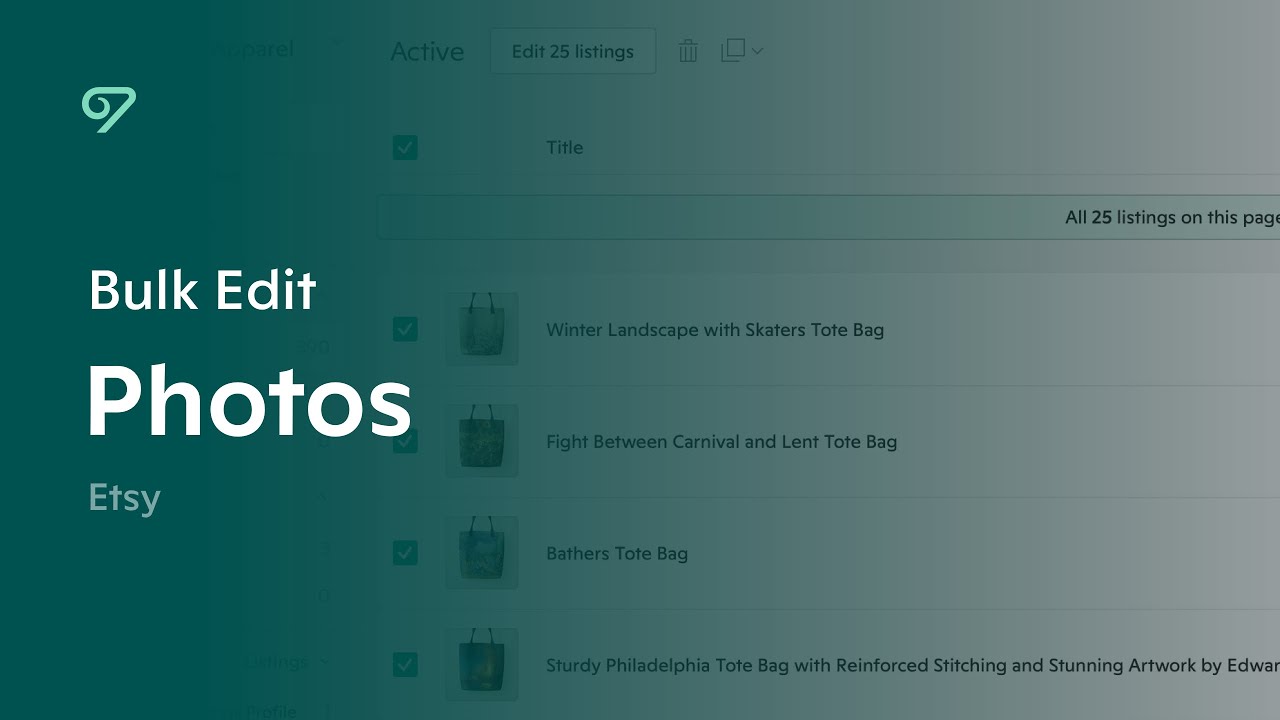Image resolution: width=1280 pixels, height=720 pixels.
Task: Click the Sturdy Philadelphia Tote Bag title
Action: tap(913, 666)
